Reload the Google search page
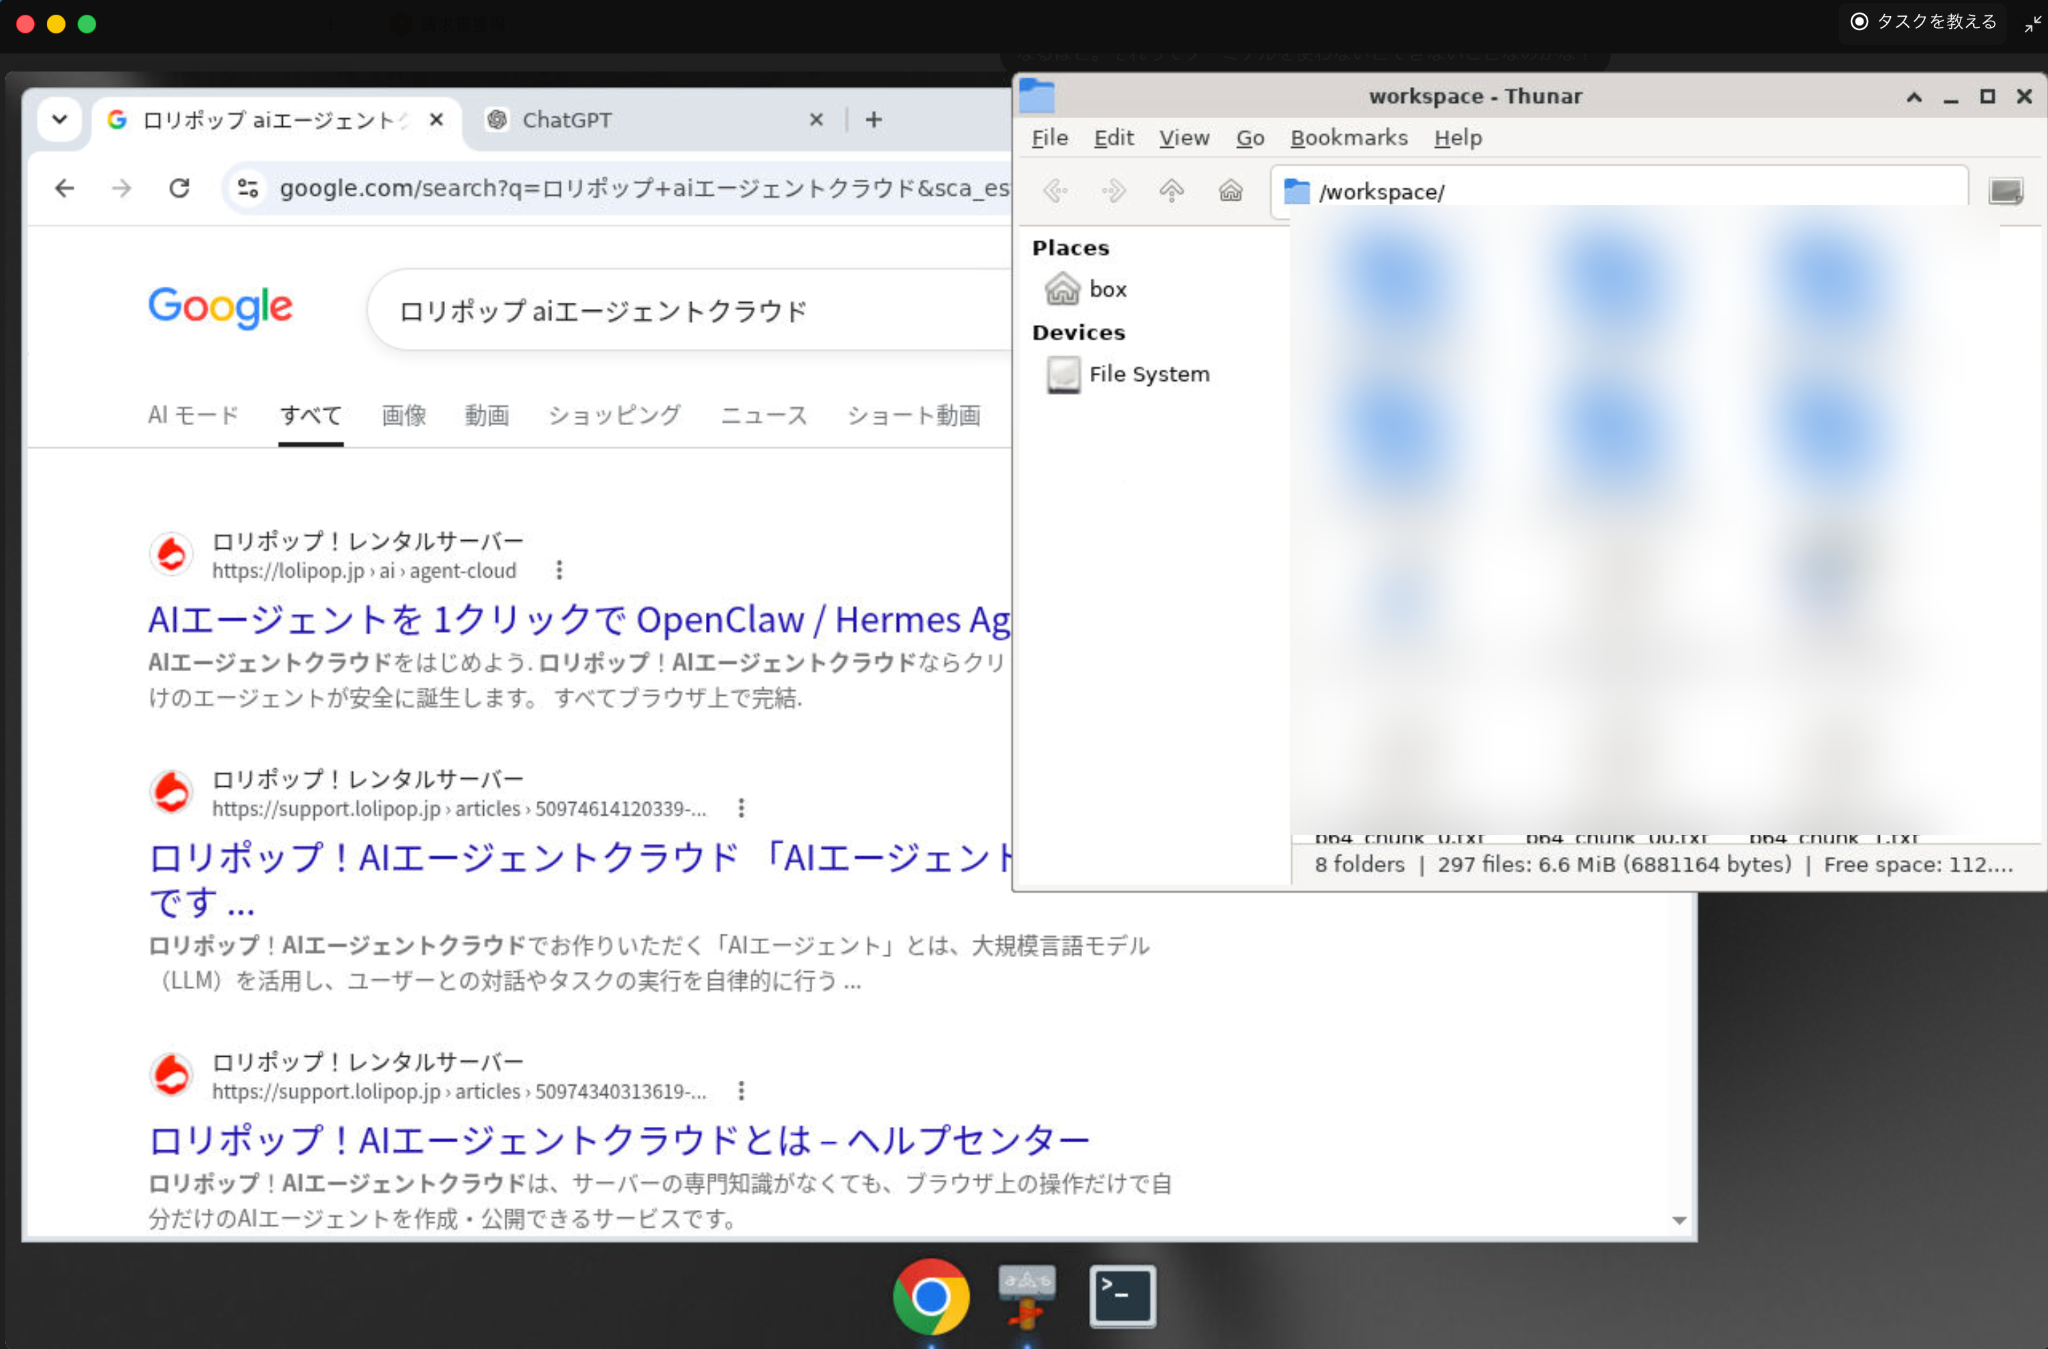Viewport: 2048px width, 1349px height. pos(179,188)
